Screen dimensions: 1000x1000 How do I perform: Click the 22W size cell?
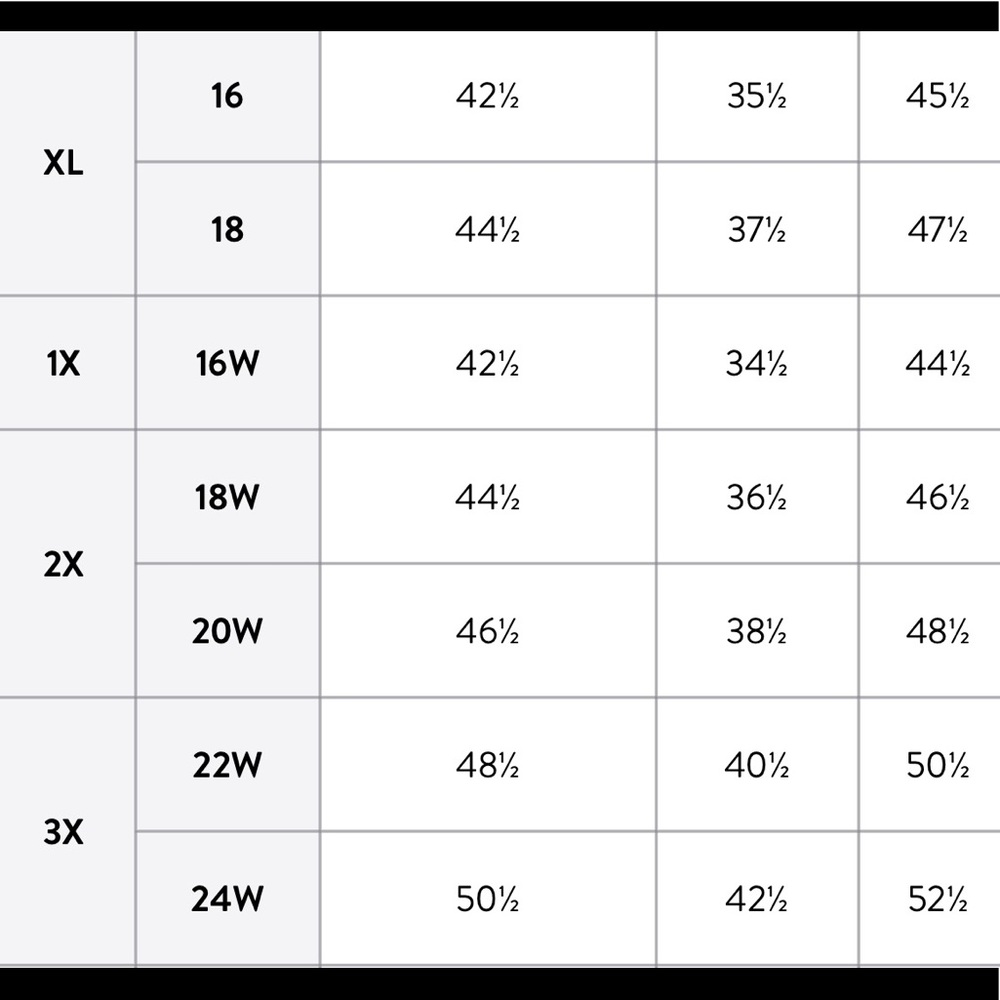click(228, 765)
